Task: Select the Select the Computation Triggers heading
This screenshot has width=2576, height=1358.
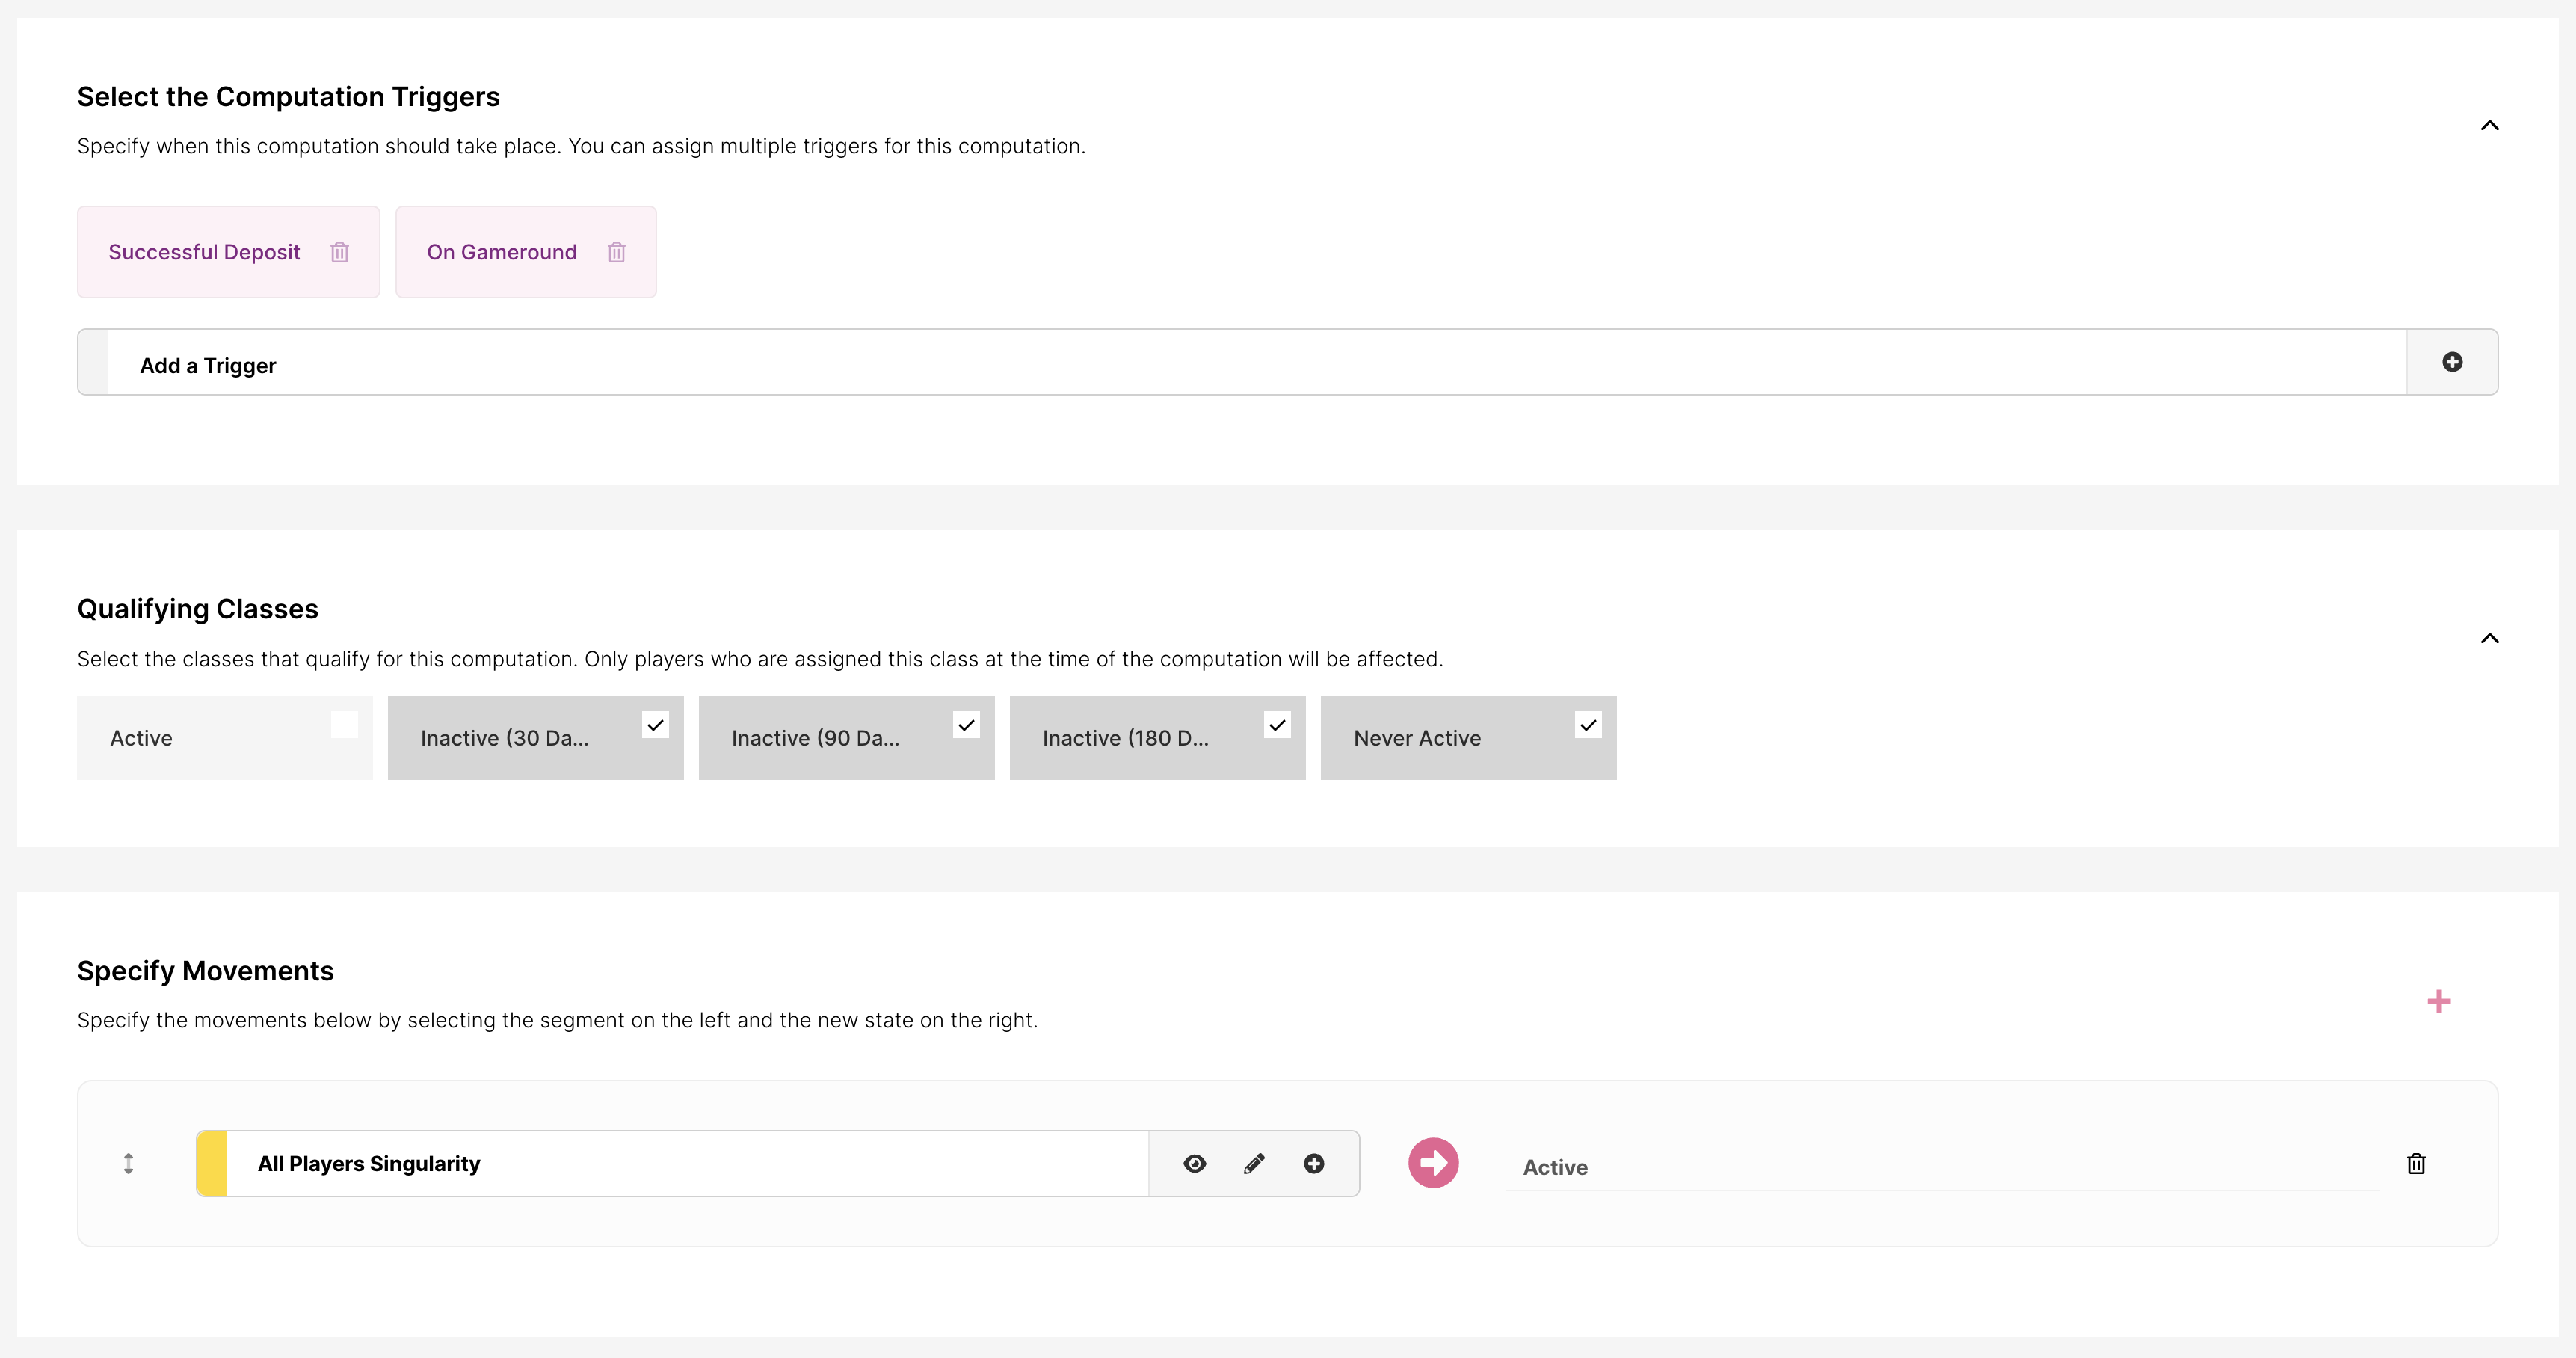Action: 288,97
